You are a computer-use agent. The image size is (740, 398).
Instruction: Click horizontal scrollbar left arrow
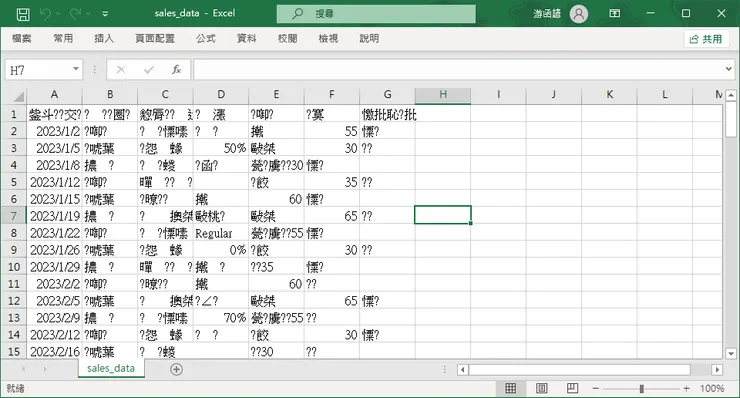[x=463, y=370]
